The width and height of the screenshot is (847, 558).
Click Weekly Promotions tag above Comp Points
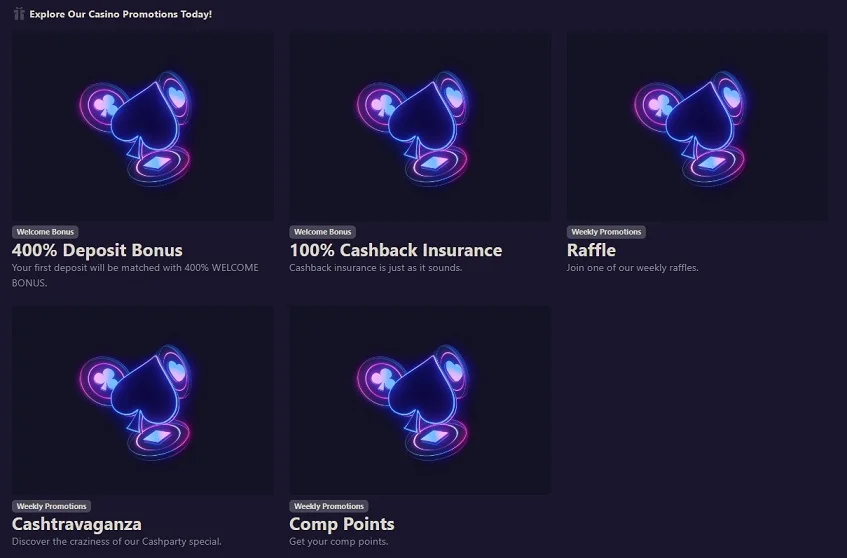[329, 506]
